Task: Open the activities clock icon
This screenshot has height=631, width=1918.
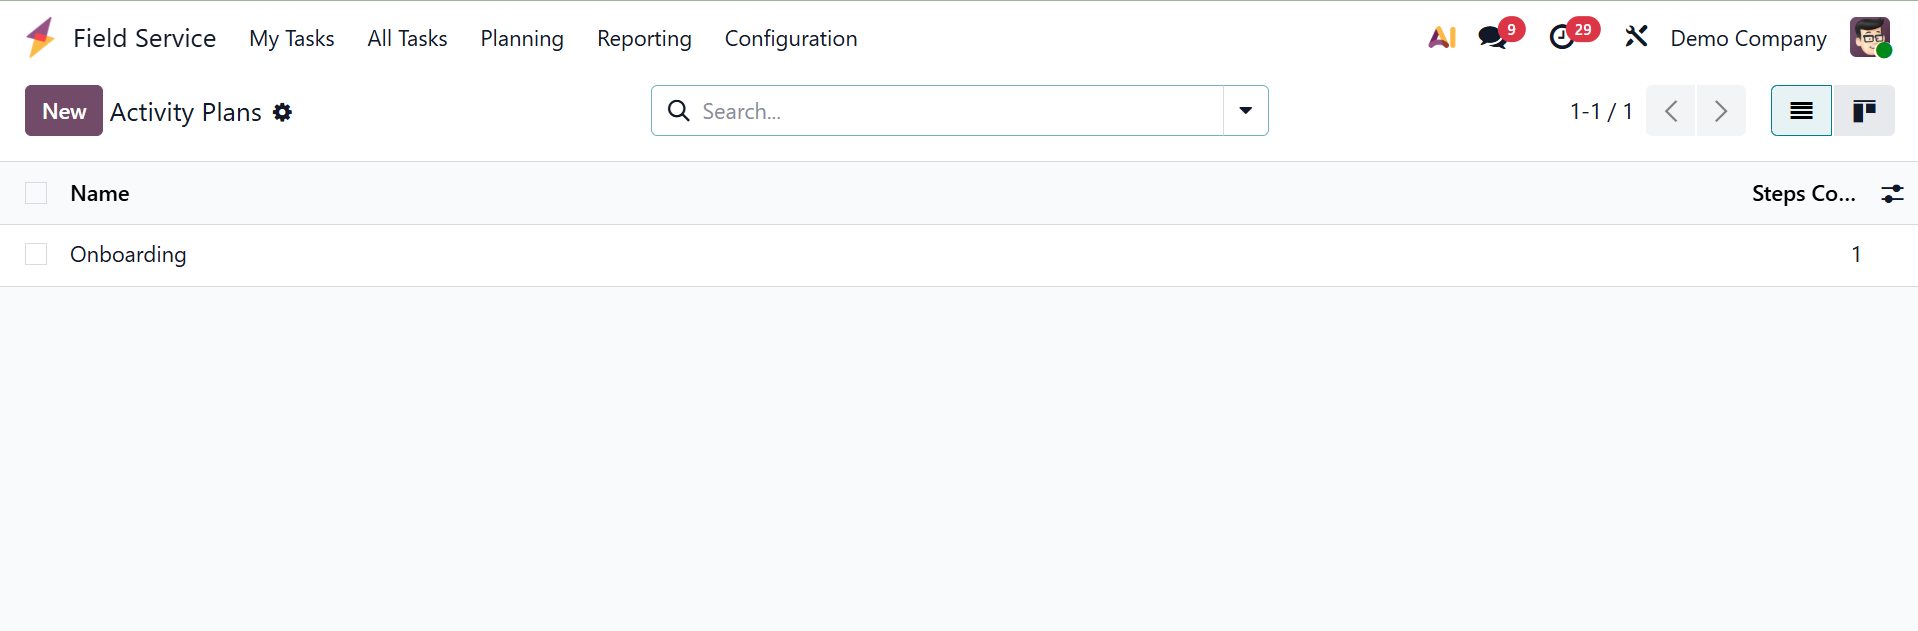Action: pyautogui.click(x=1561, y=38)
